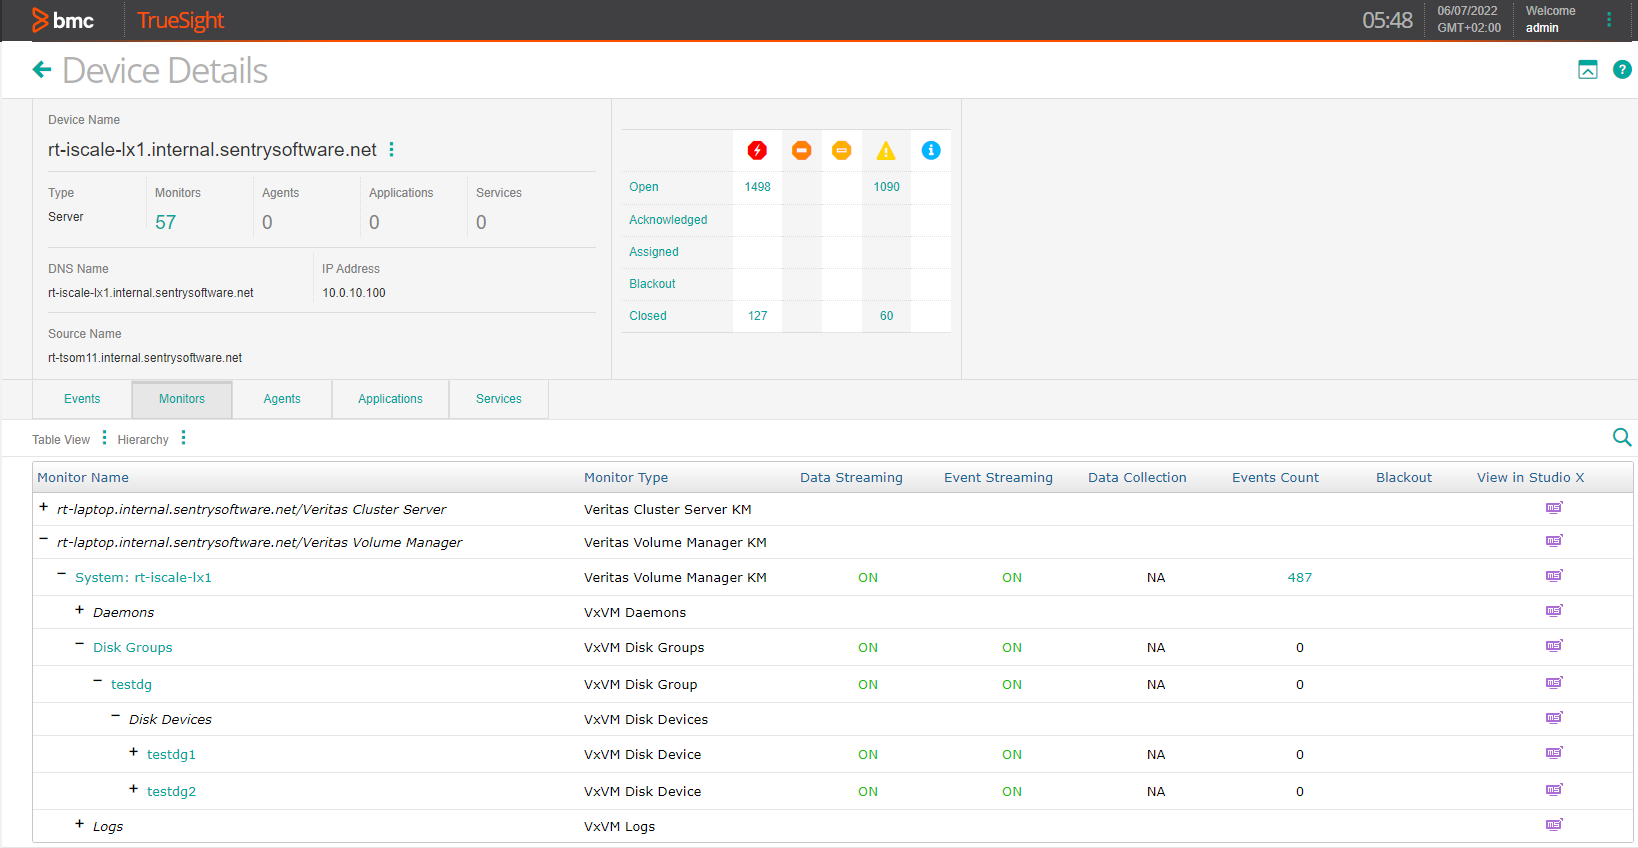
Task: Collapse the System: rt-iscale-lx1 node
Action: tap(61, 575)
